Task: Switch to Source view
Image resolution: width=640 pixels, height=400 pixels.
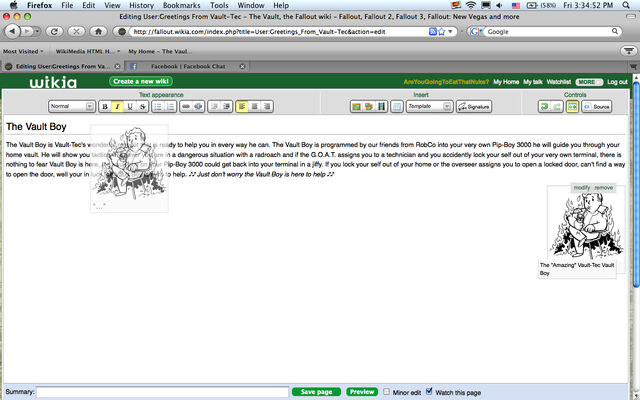Action: [x=597, y=107]
